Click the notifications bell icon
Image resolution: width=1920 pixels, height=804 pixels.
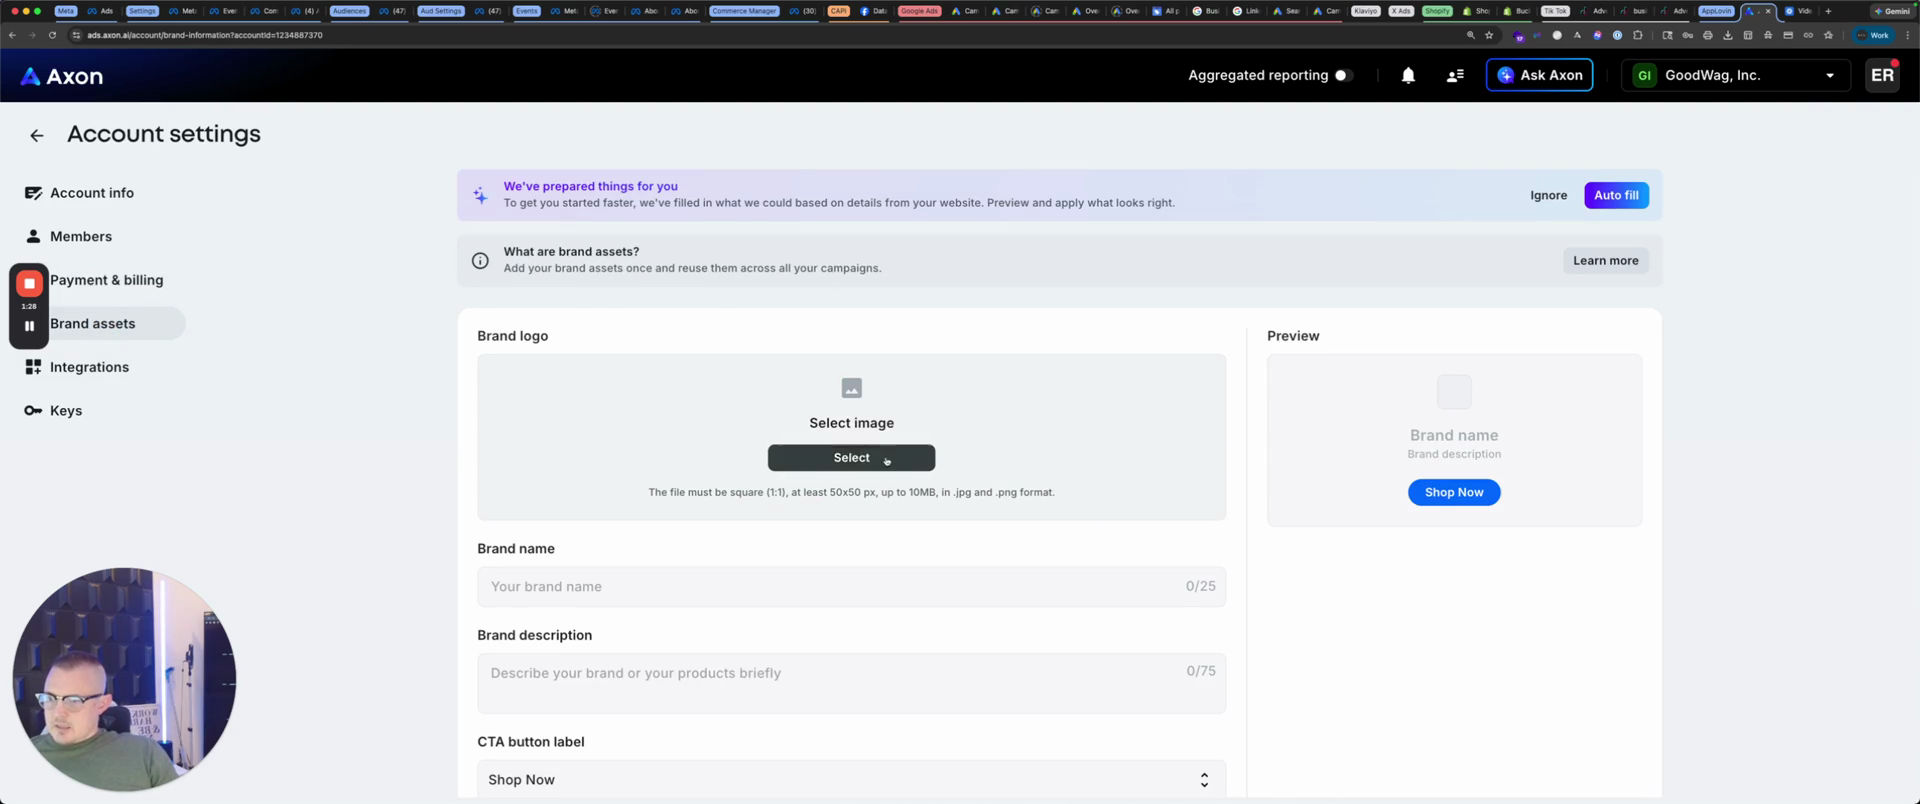click(1407, 75)
